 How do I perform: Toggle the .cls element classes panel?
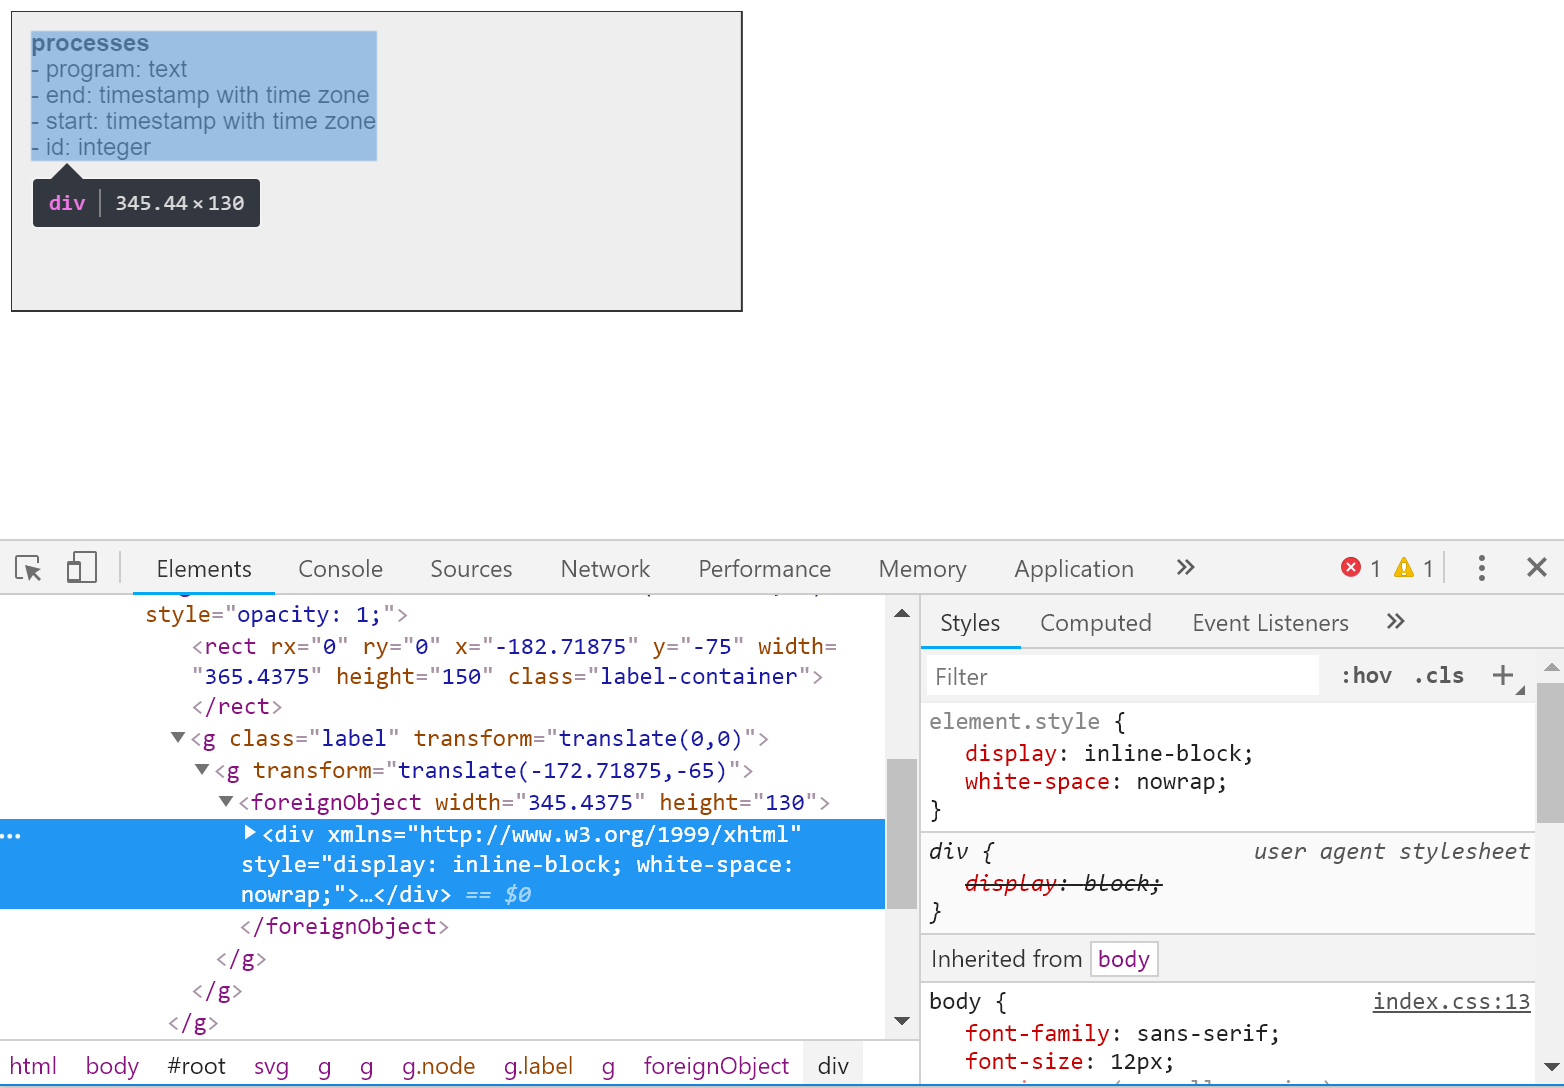pyautogui.click(x=1439, y=675)
